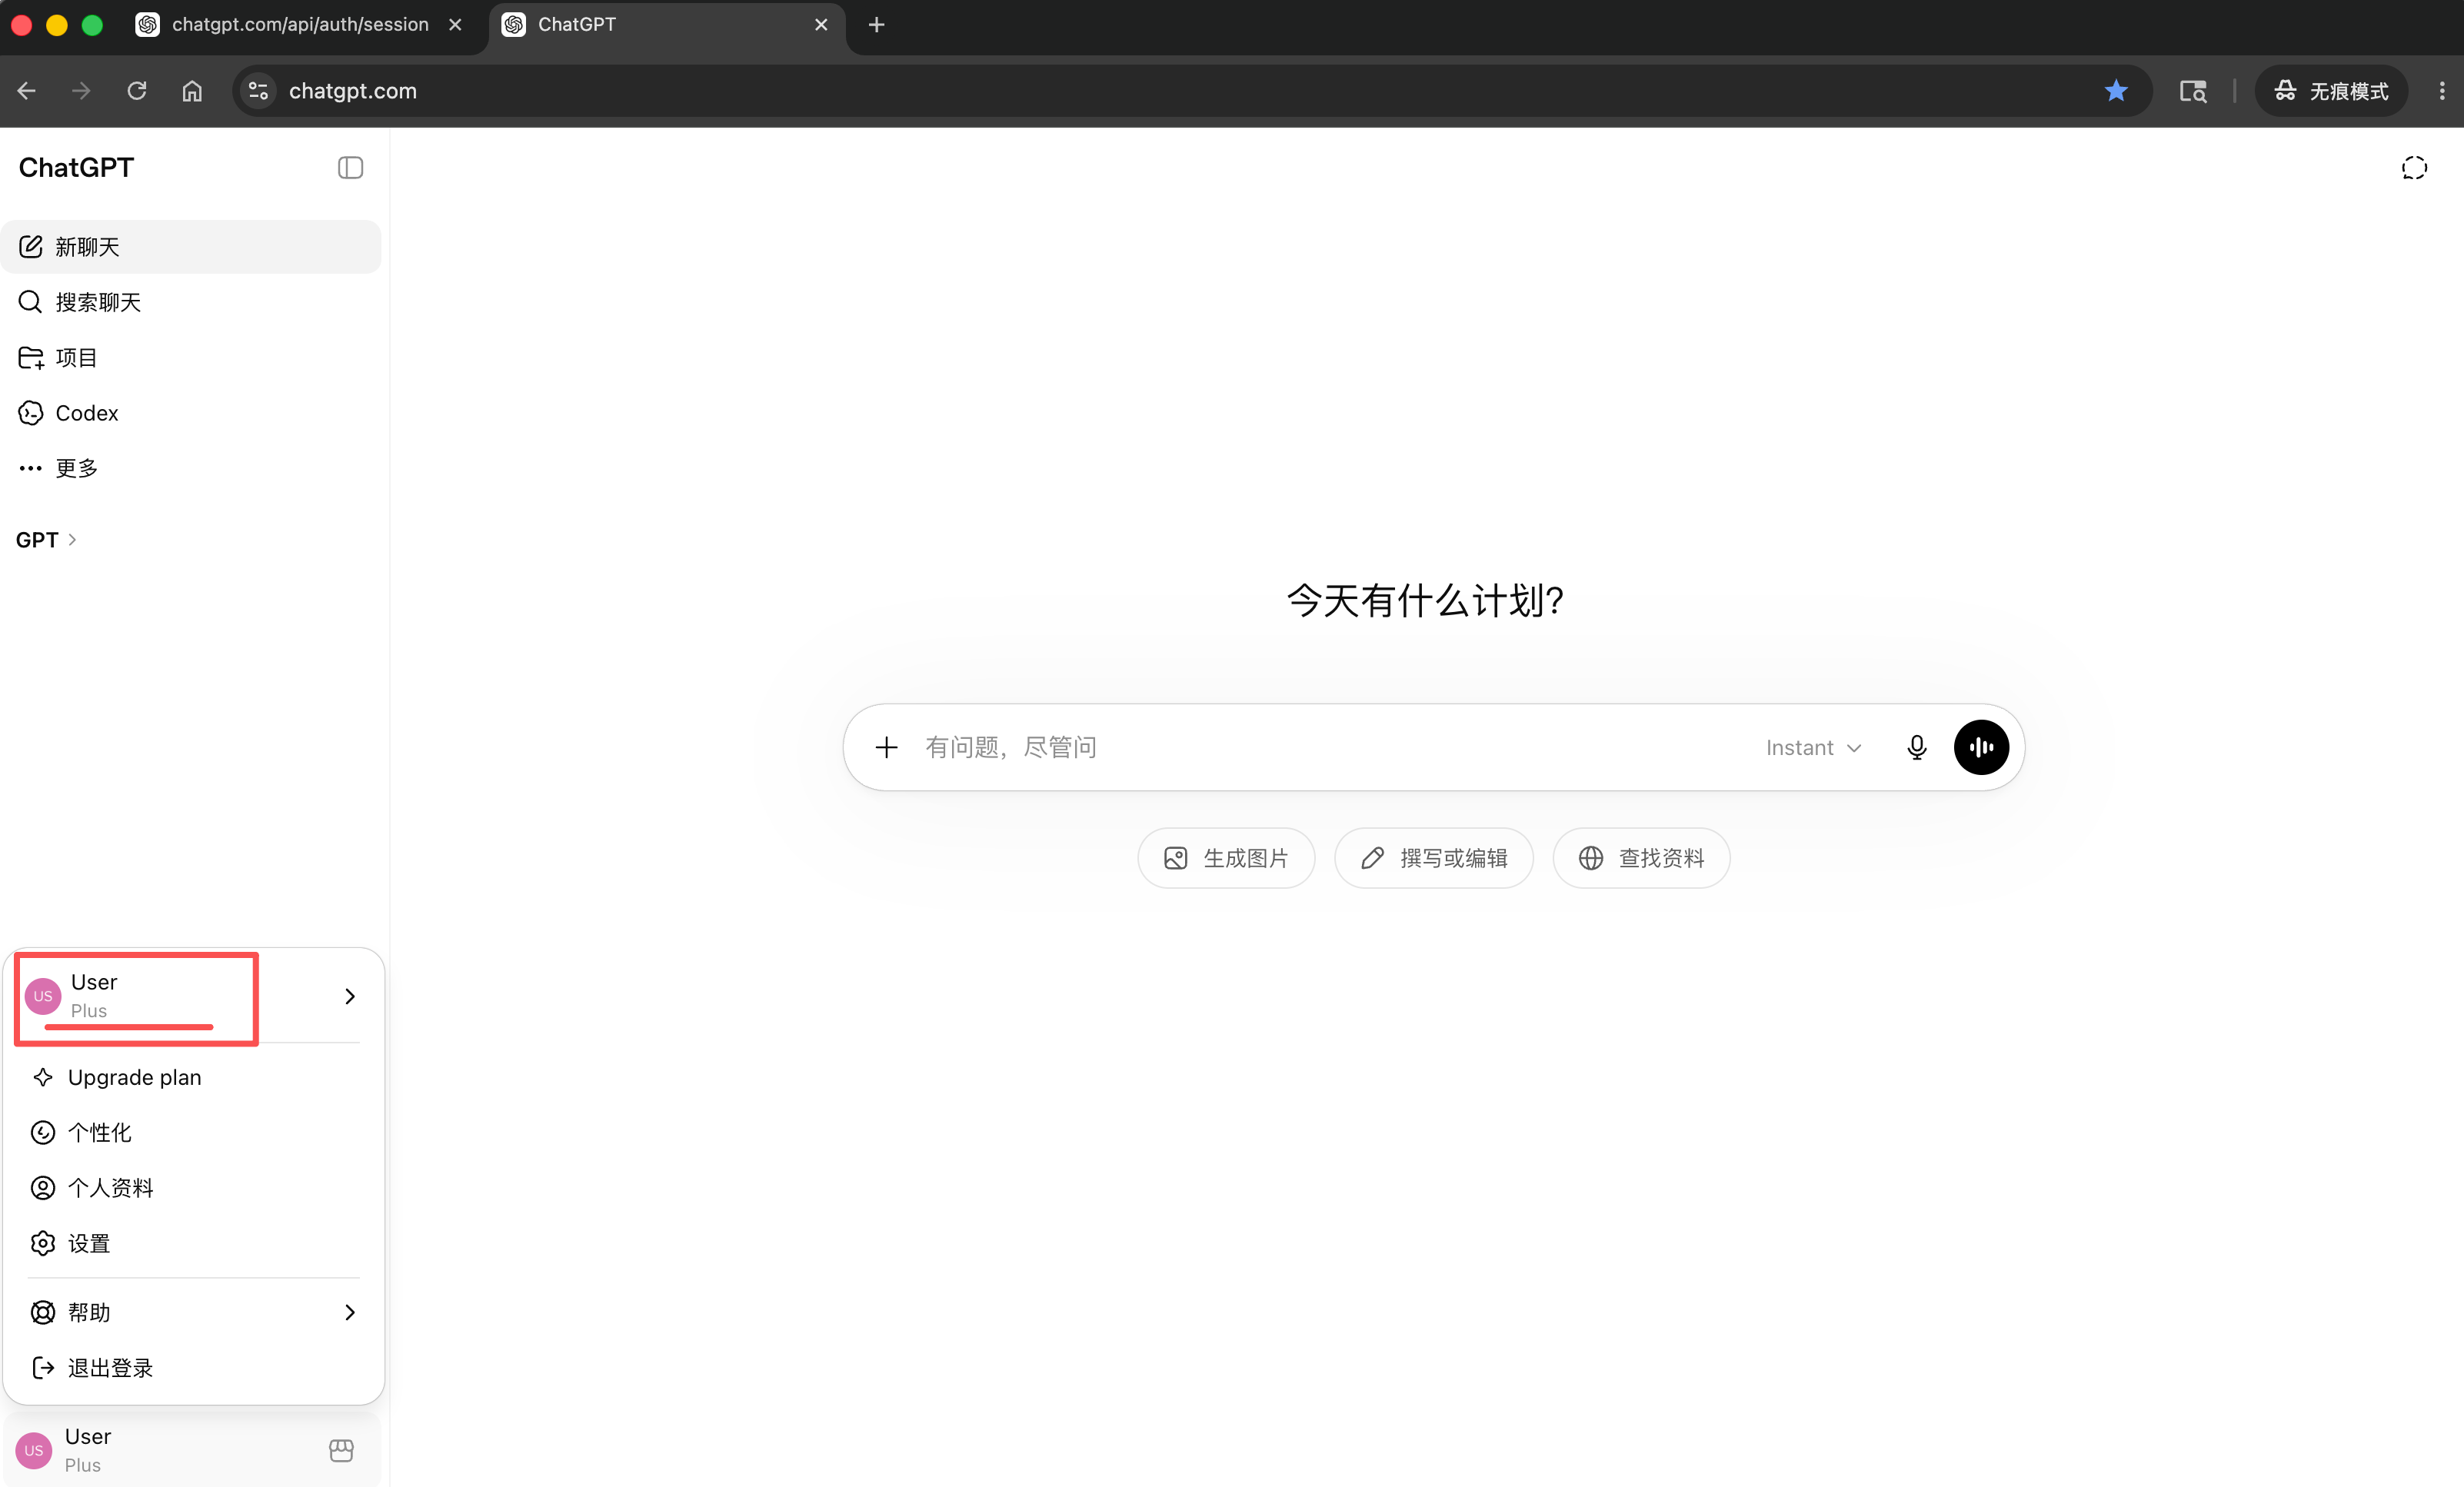This screenshot has height=1487, width=2464.
Task: Click 退出登录 to log out
Action: (x=194, y=1367)
